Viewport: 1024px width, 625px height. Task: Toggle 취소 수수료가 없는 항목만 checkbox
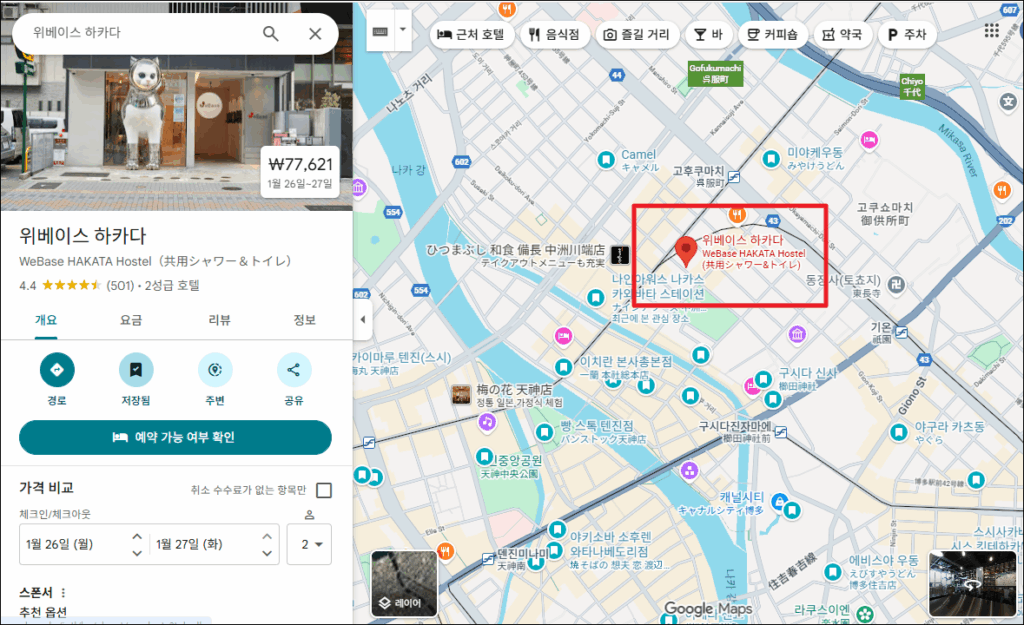[x=323, y=490]
